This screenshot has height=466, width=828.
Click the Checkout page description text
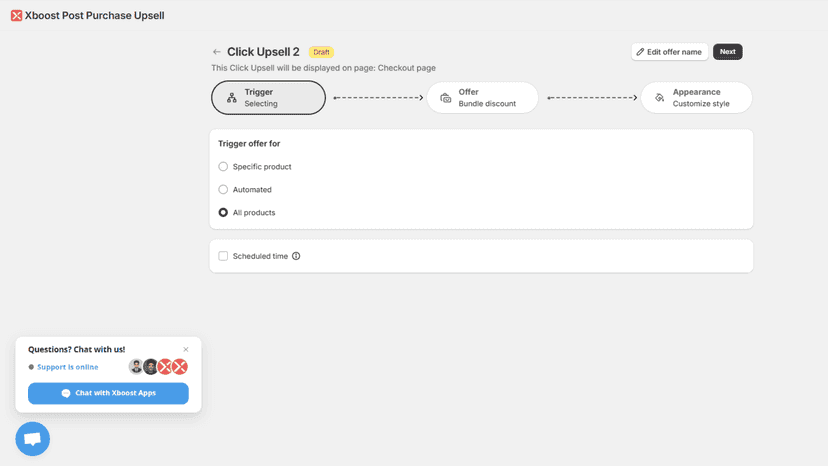click(323, 68)
